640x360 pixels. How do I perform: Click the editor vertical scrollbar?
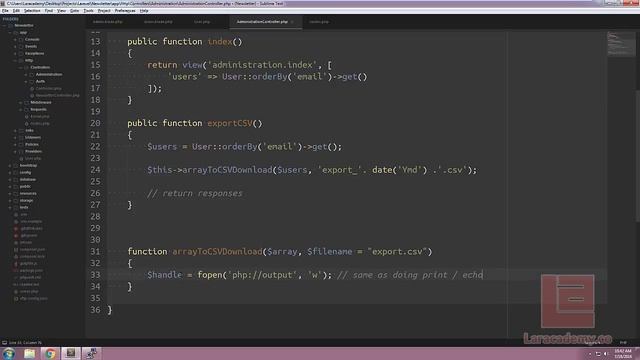click(638, 155)
